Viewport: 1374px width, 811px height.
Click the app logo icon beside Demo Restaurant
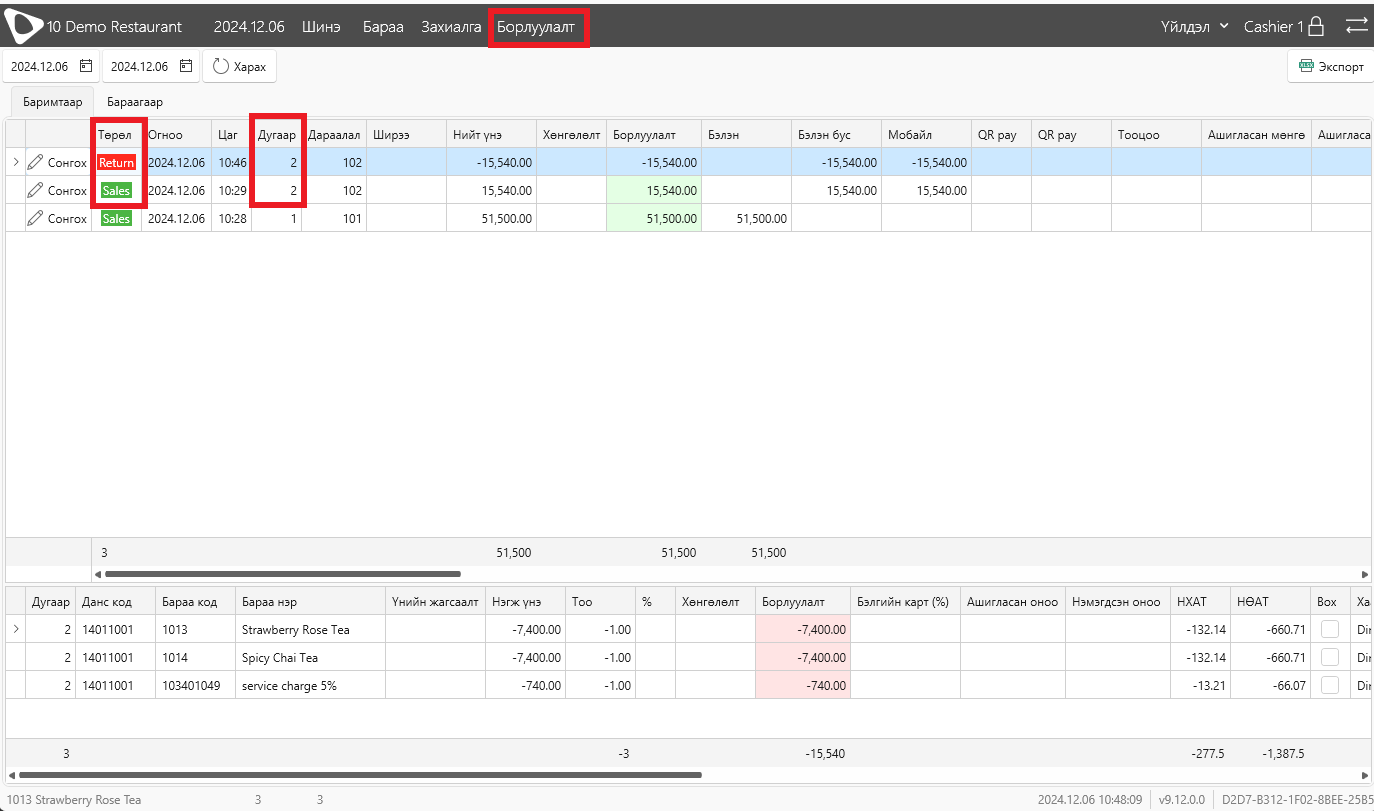coord(23,26)
